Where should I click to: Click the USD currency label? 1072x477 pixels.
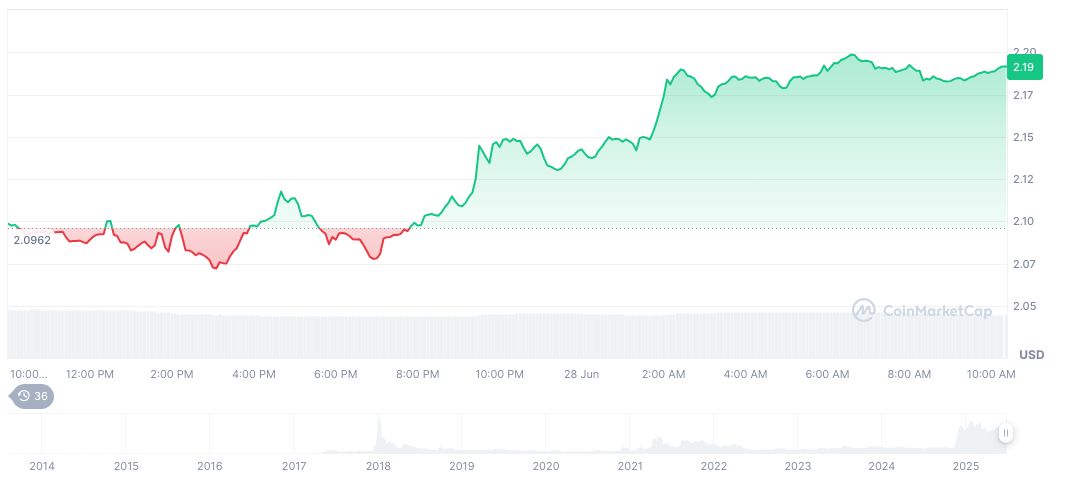click(1031, 355)
